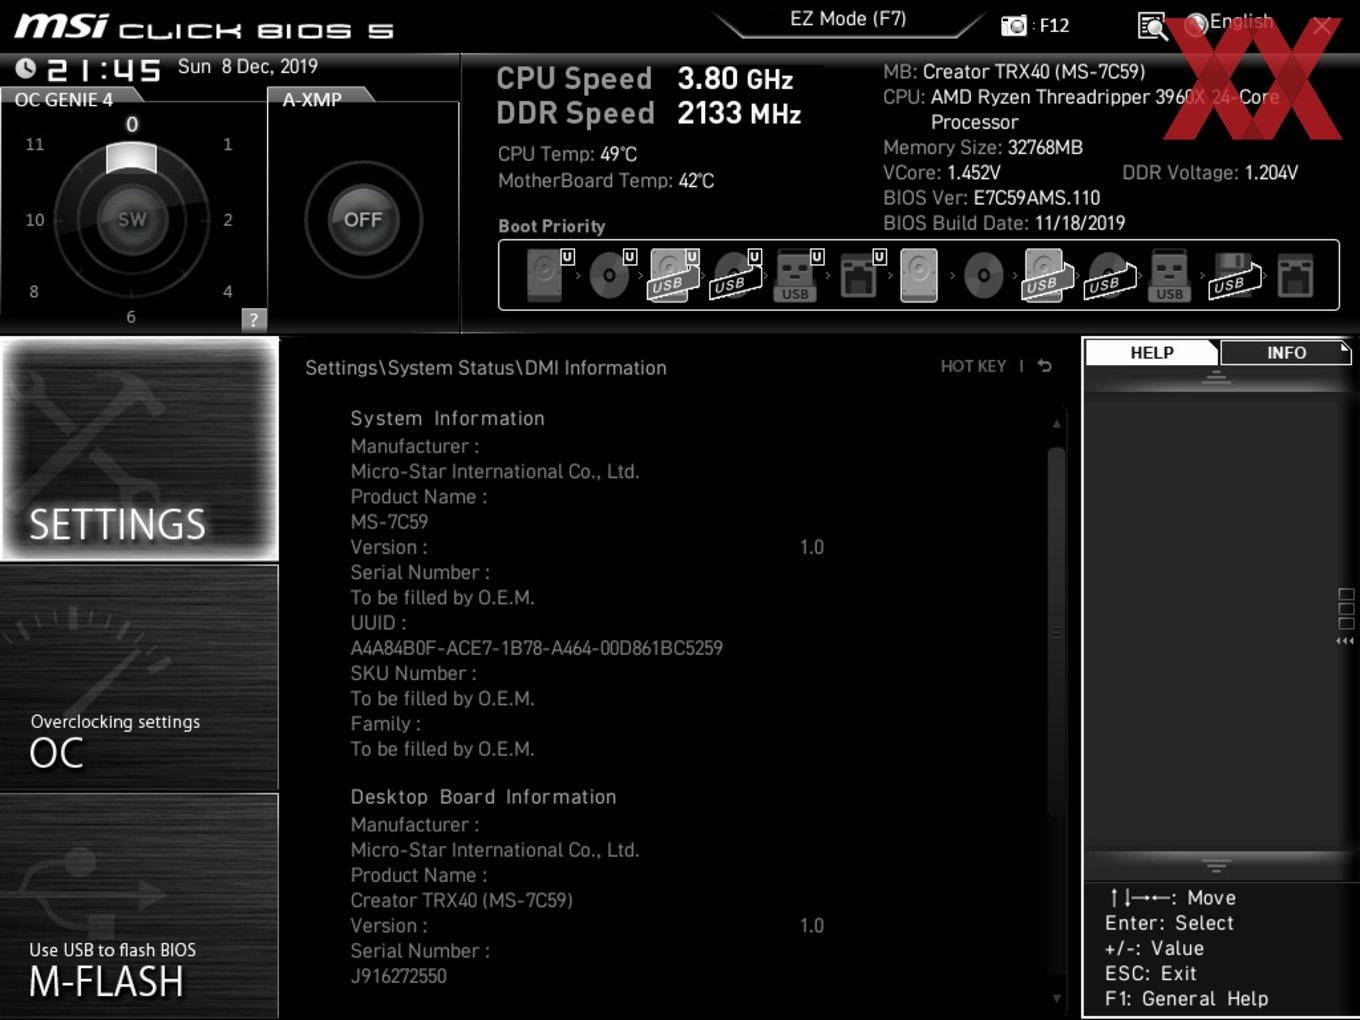Select the legacy USB key boot device

[x=1170, y=275]
